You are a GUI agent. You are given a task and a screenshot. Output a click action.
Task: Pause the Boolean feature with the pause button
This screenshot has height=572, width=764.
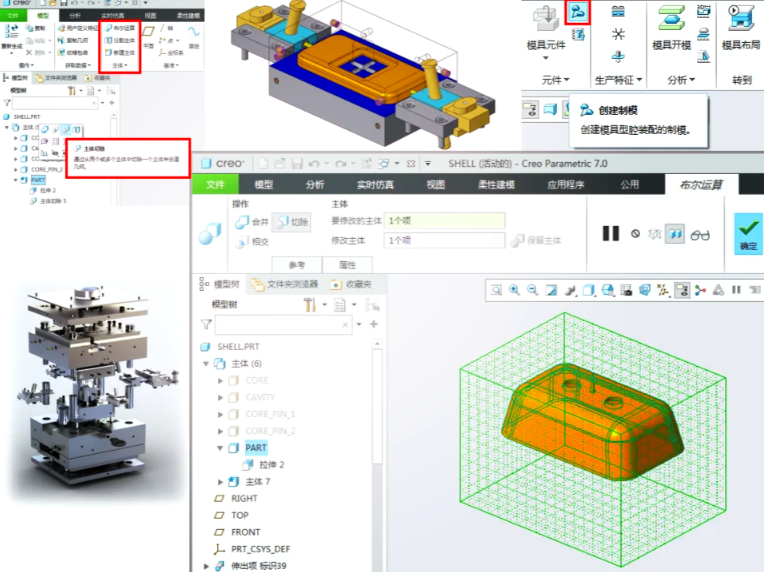pyautogui.click(x=611, y=233)
